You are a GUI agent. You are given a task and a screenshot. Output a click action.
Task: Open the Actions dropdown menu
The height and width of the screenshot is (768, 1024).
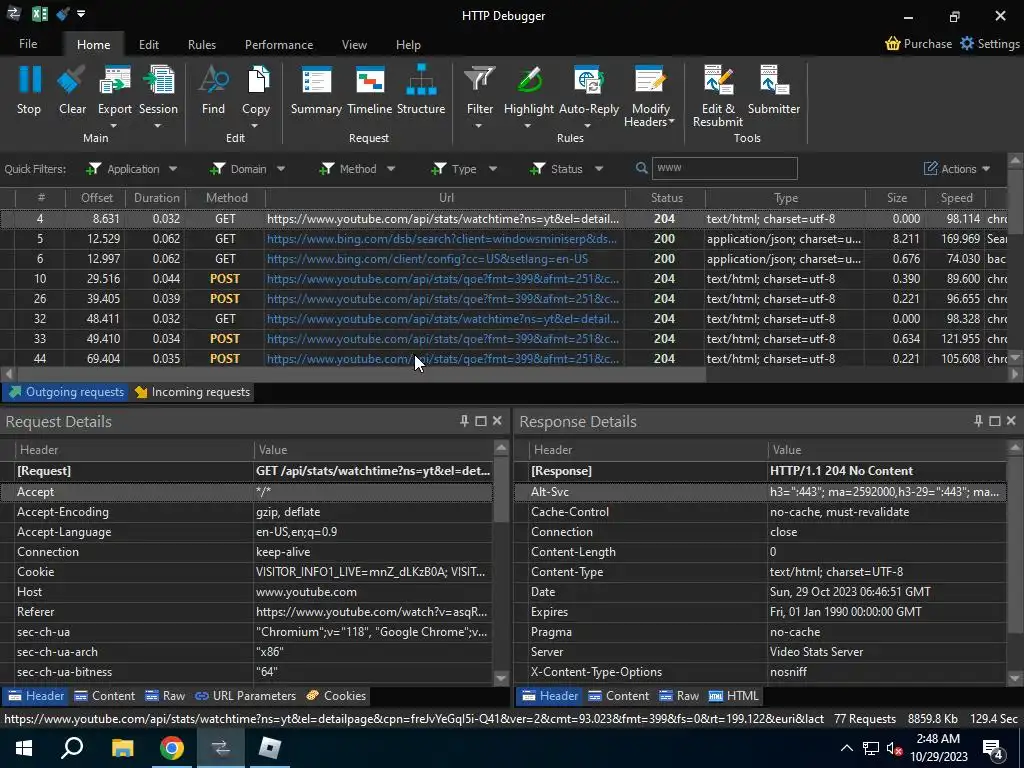pos(957,168)
